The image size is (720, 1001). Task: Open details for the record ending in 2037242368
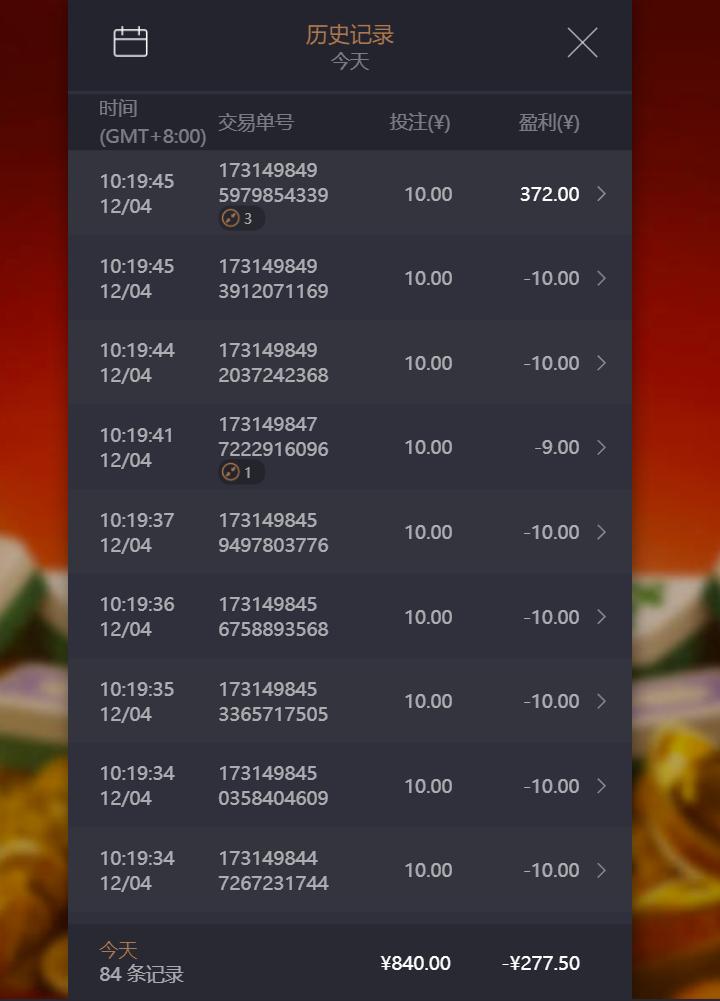coord(601,363)
